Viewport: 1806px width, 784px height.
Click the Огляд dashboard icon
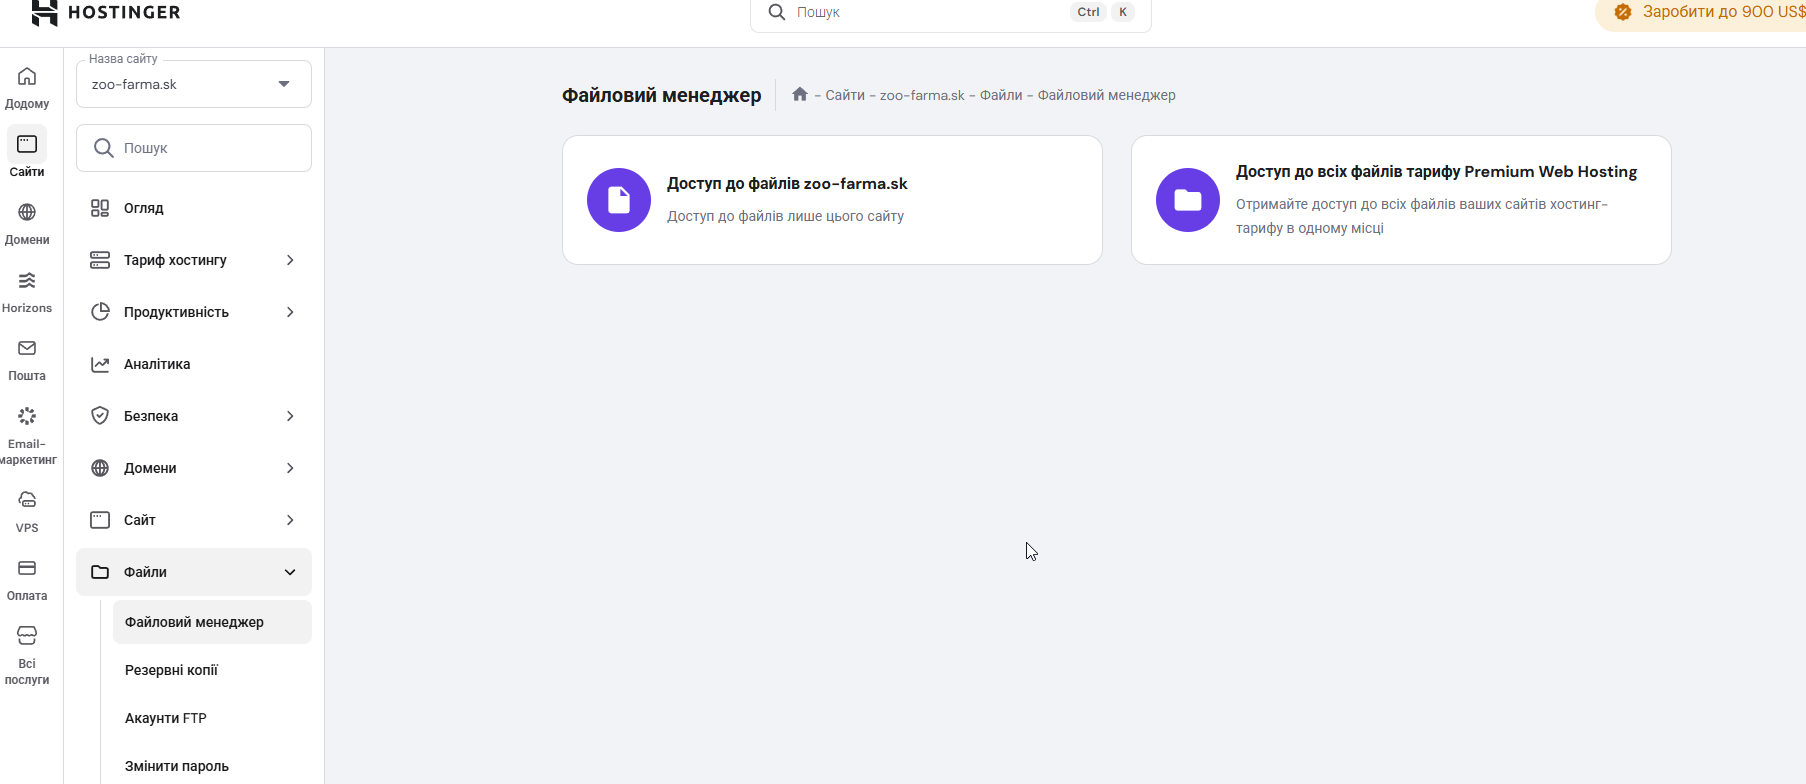(x=100, y=208)
